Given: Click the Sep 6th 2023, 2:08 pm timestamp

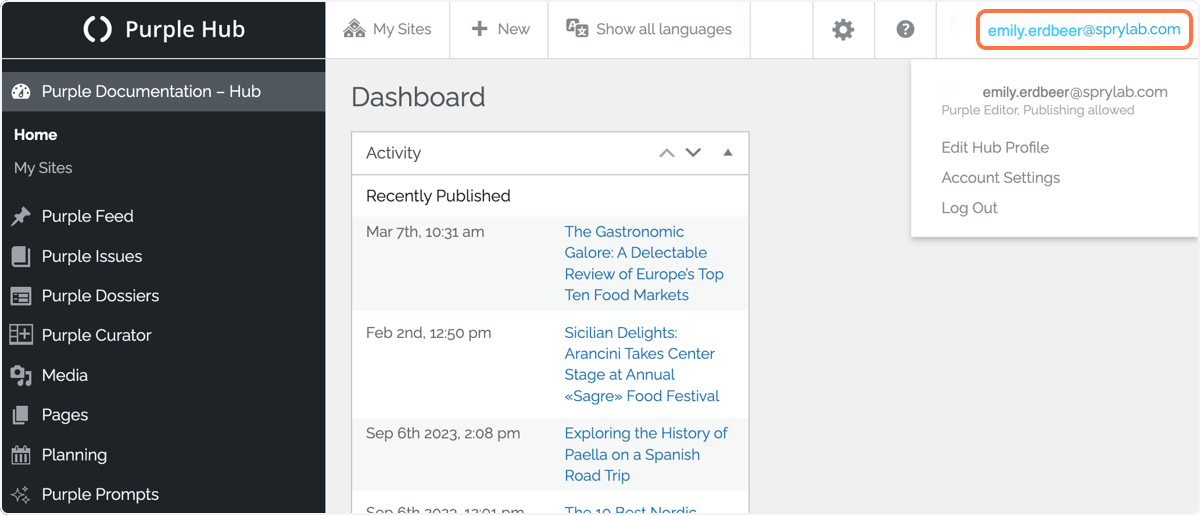Looking at the screenshot, I should tap(443, 433).
